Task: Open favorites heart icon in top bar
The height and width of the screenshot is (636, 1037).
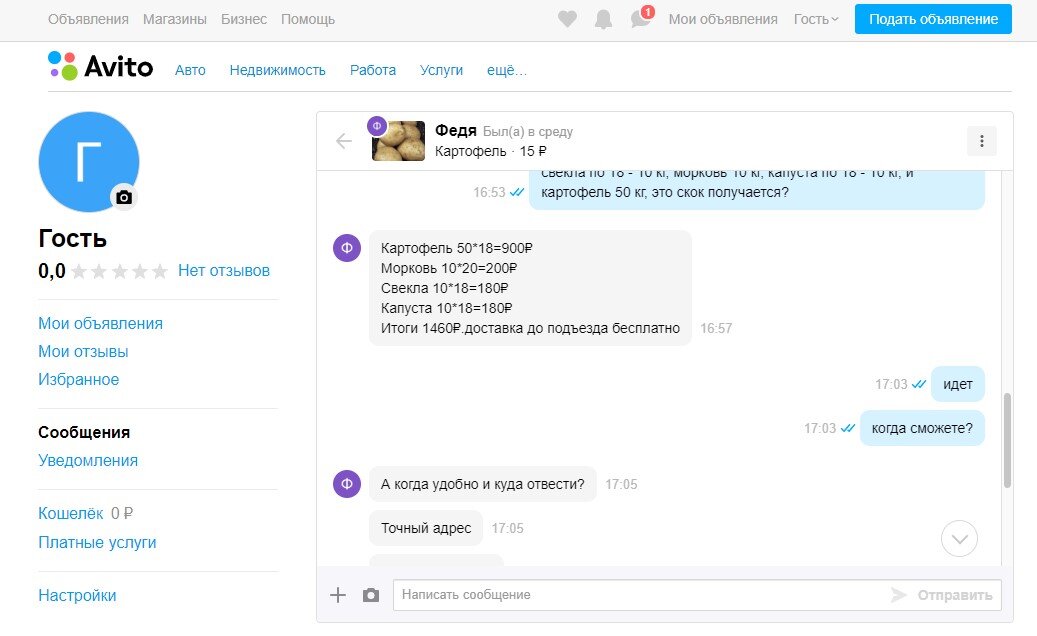Action: coord(567,19)
